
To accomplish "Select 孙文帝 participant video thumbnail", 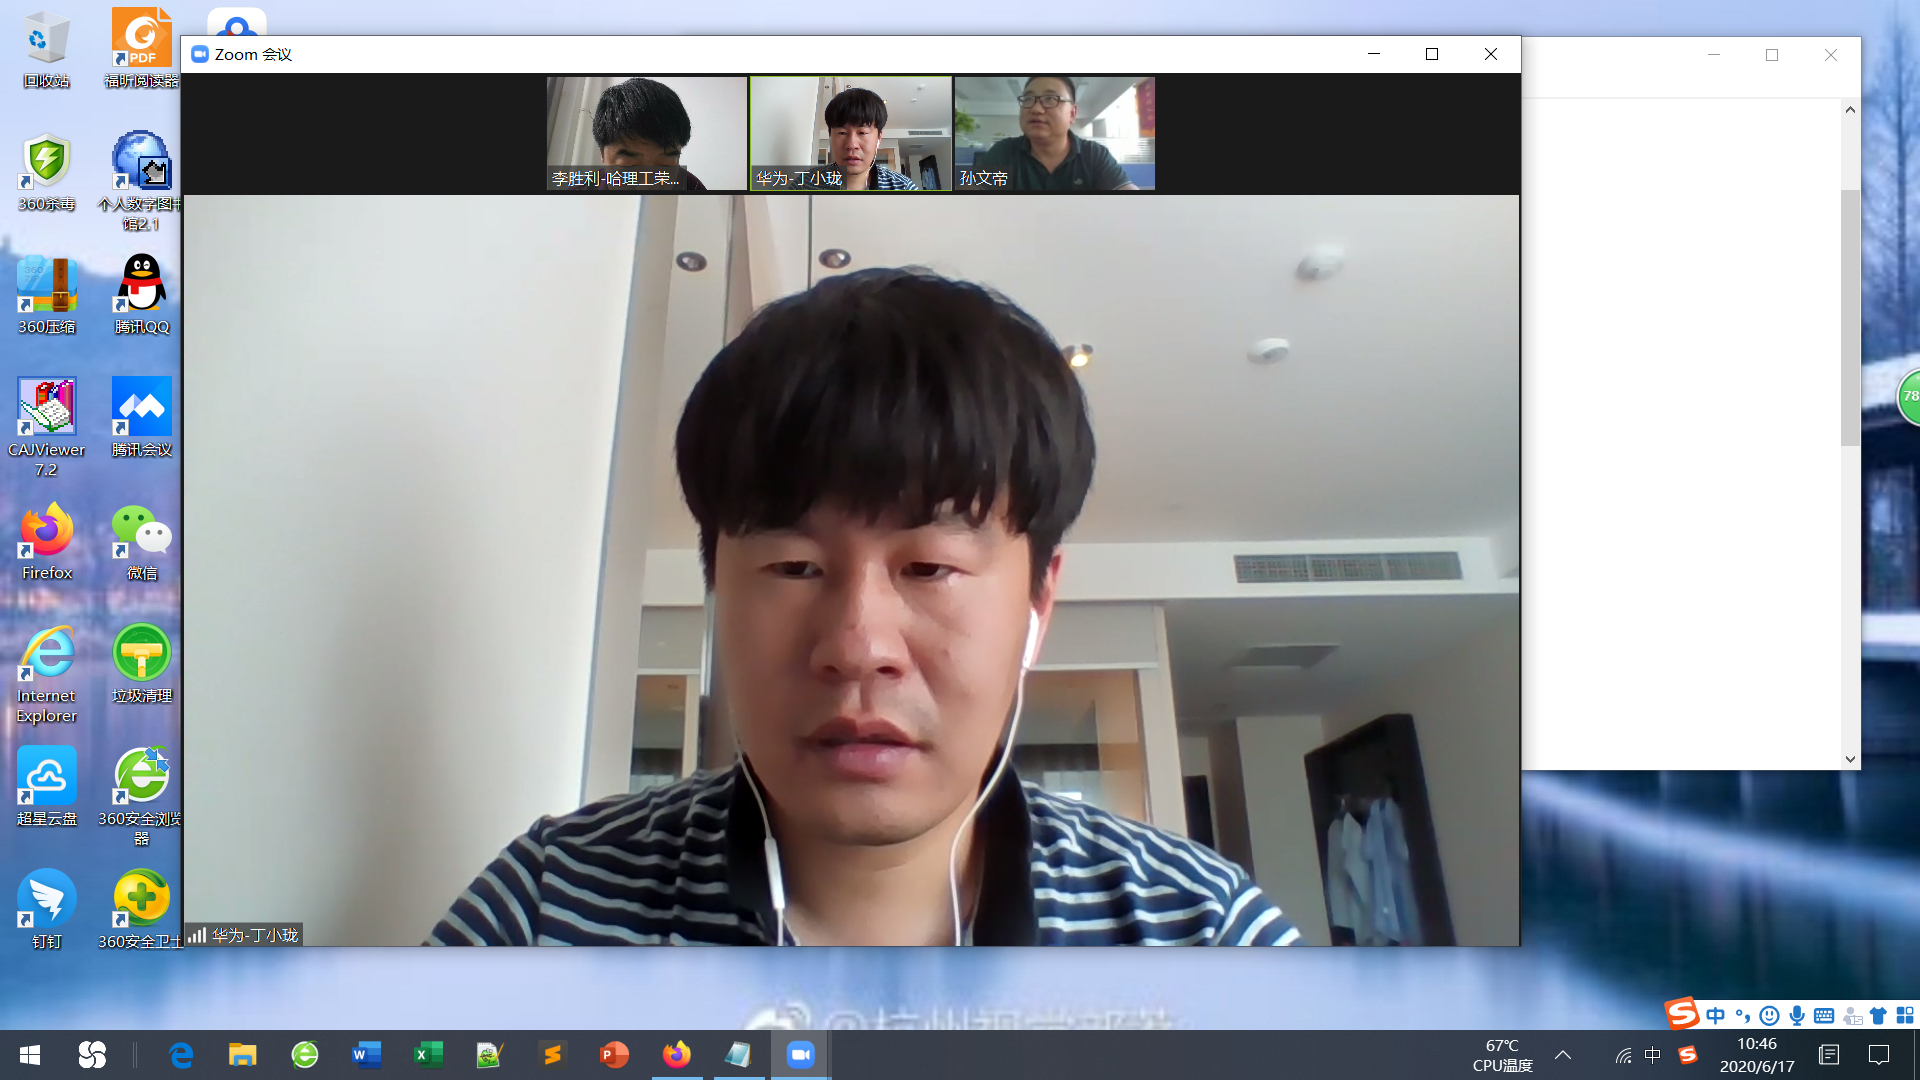I will [x=1055, y=133].
